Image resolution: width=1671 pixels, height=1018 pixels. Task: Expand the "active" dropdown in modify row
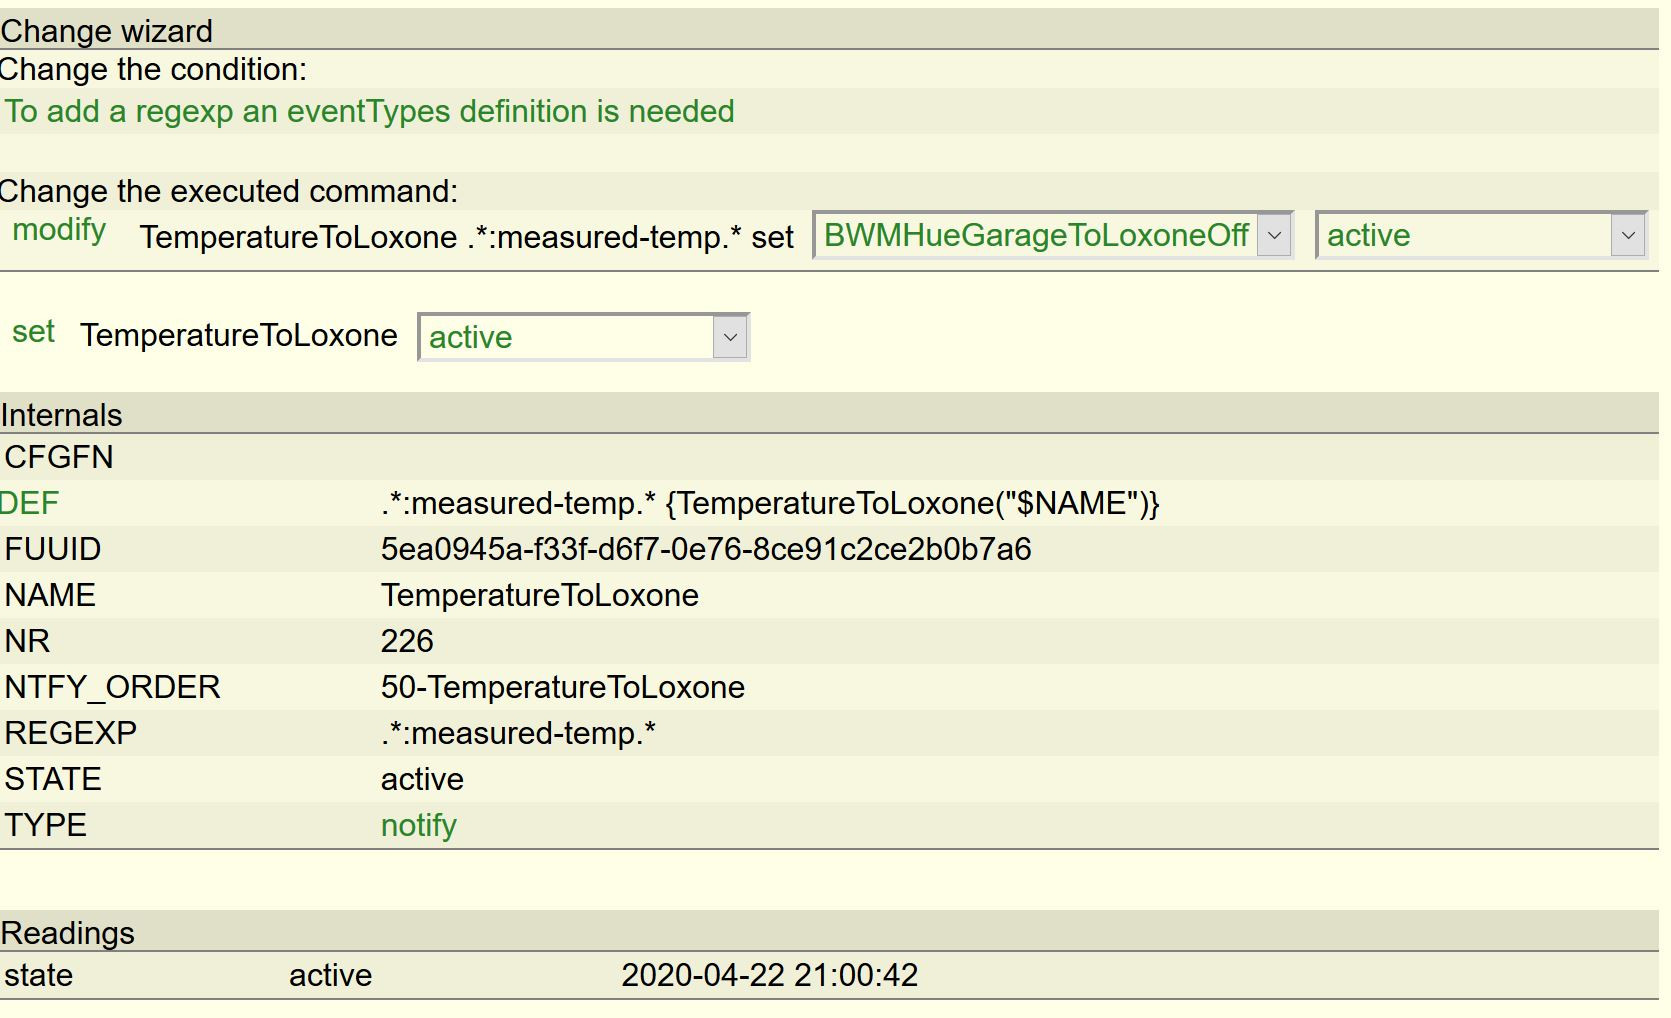[1481, 236]
